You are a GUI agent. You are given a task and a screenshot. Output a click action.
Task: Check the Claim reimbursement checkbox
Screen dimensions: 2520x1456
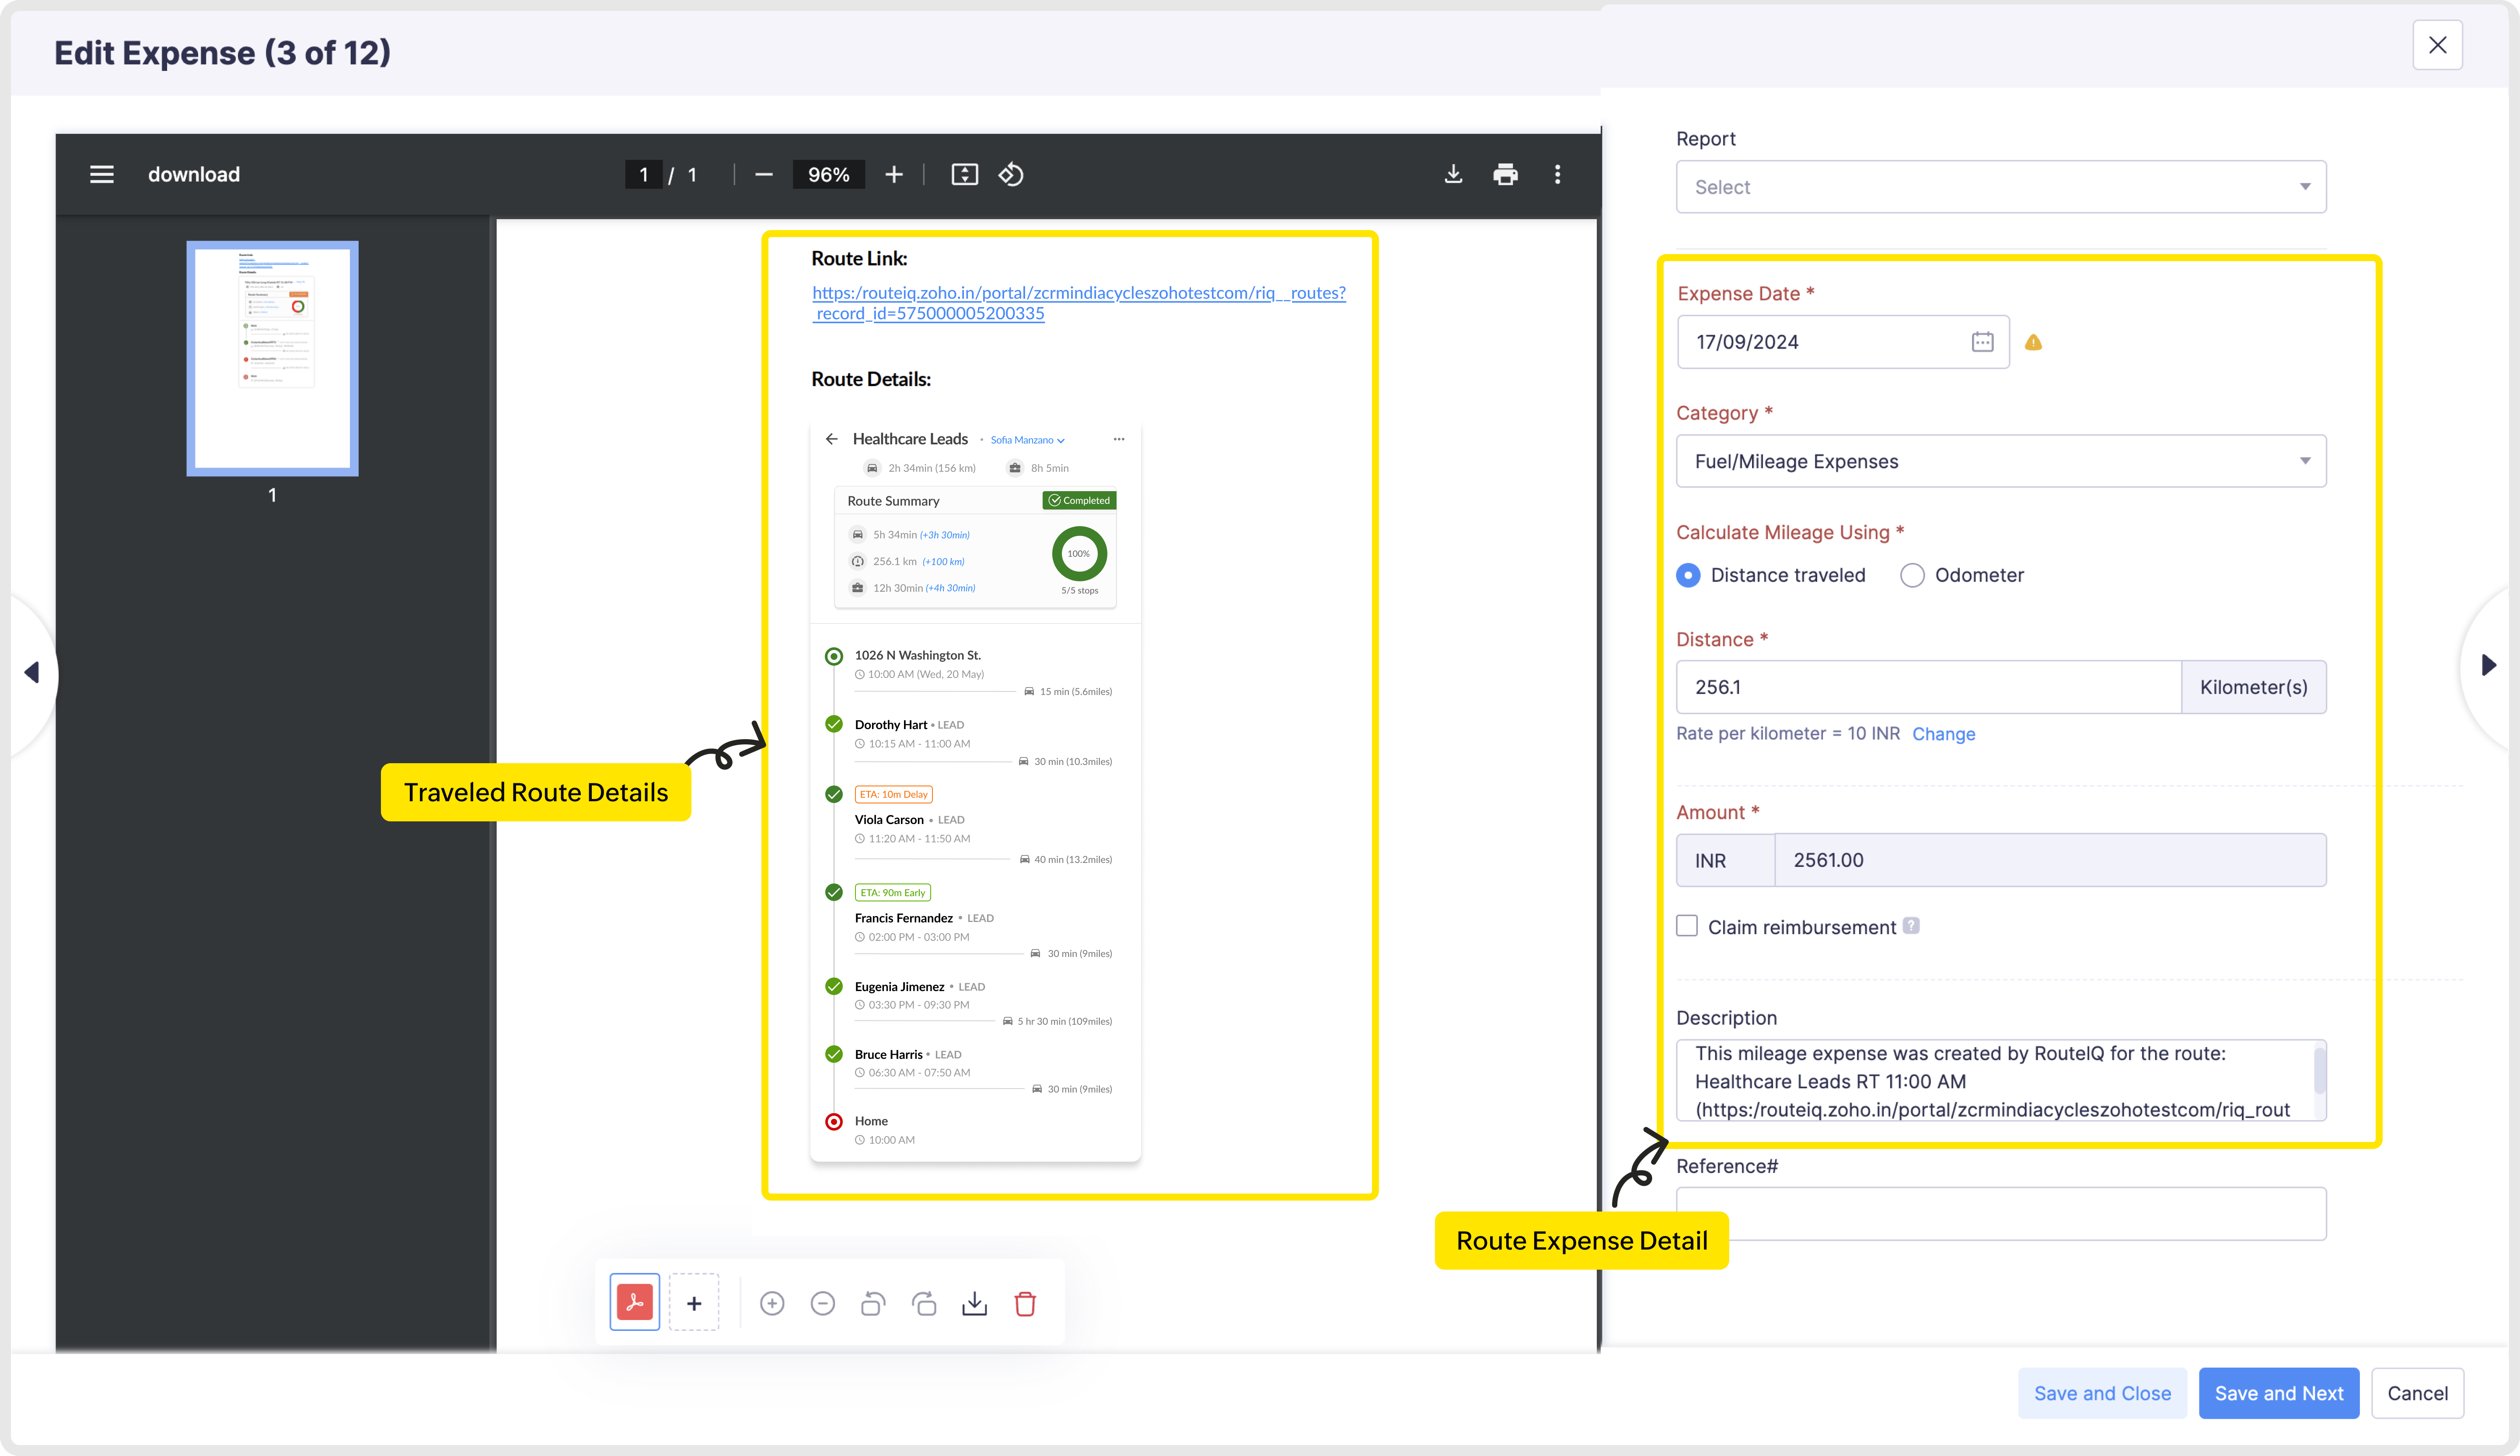click(x=1687, y=926)
